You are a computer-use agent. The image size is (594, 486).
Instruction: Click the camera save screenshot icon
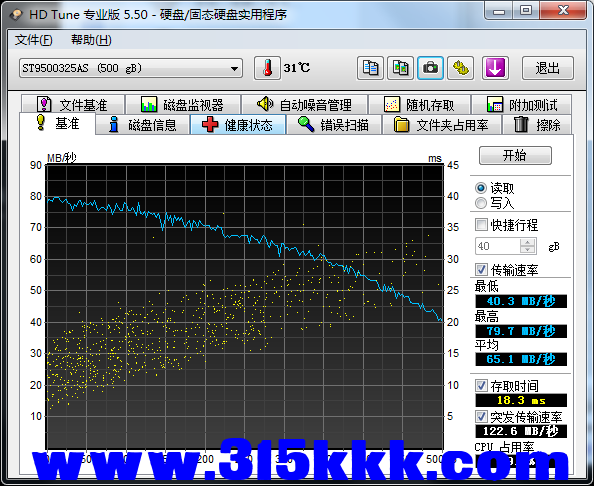coord(430,68)
